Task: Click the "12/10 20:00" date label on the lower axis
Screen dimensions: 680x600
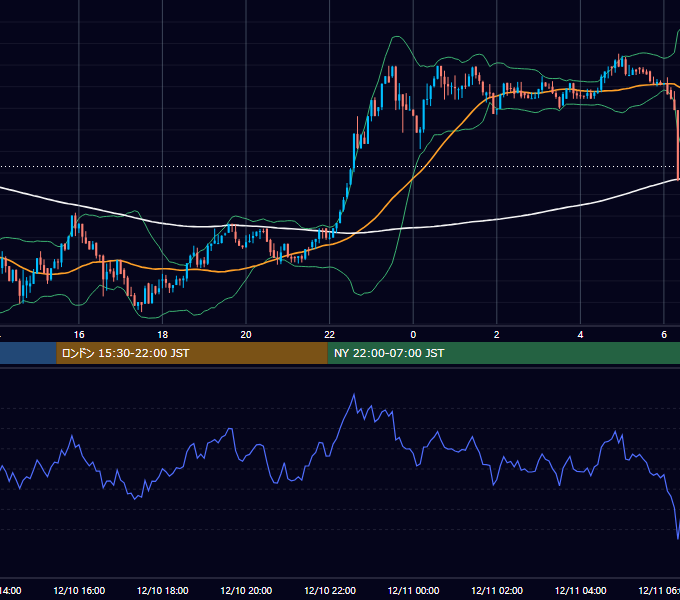Action: point(246,590)
